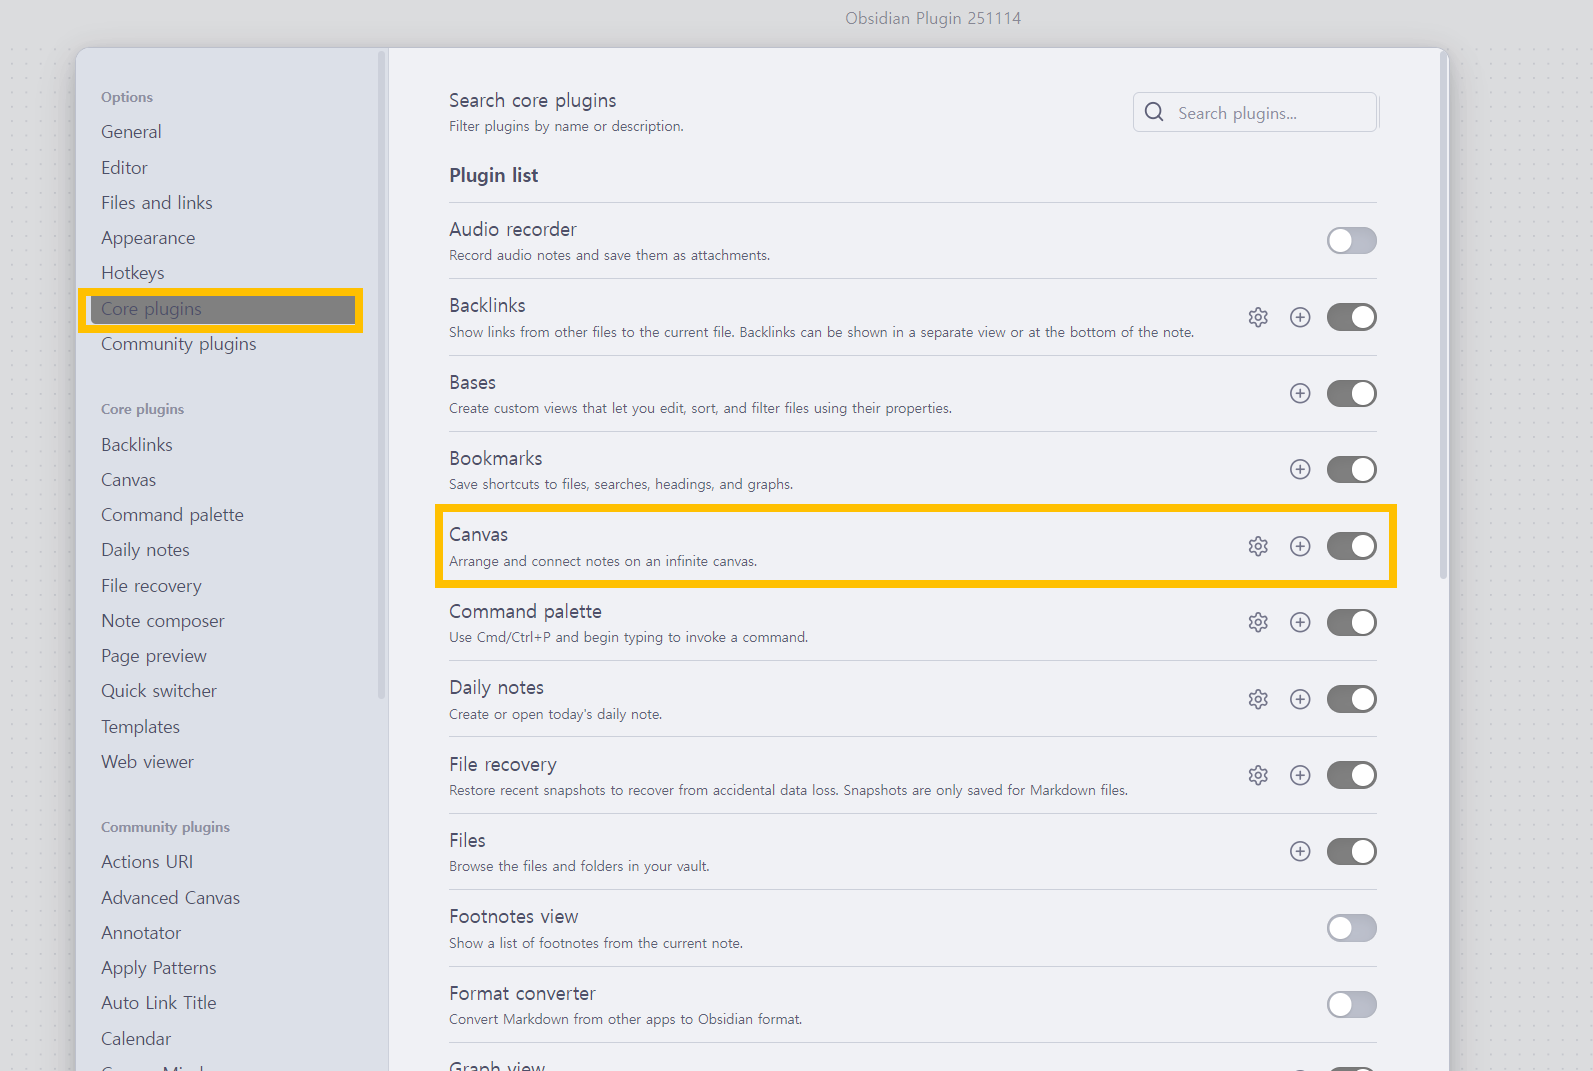This screenshot has width=1593, height=1071.
Task: Click the Daily notes hotkey plus icon
Action: click(x=1300, y=699)
